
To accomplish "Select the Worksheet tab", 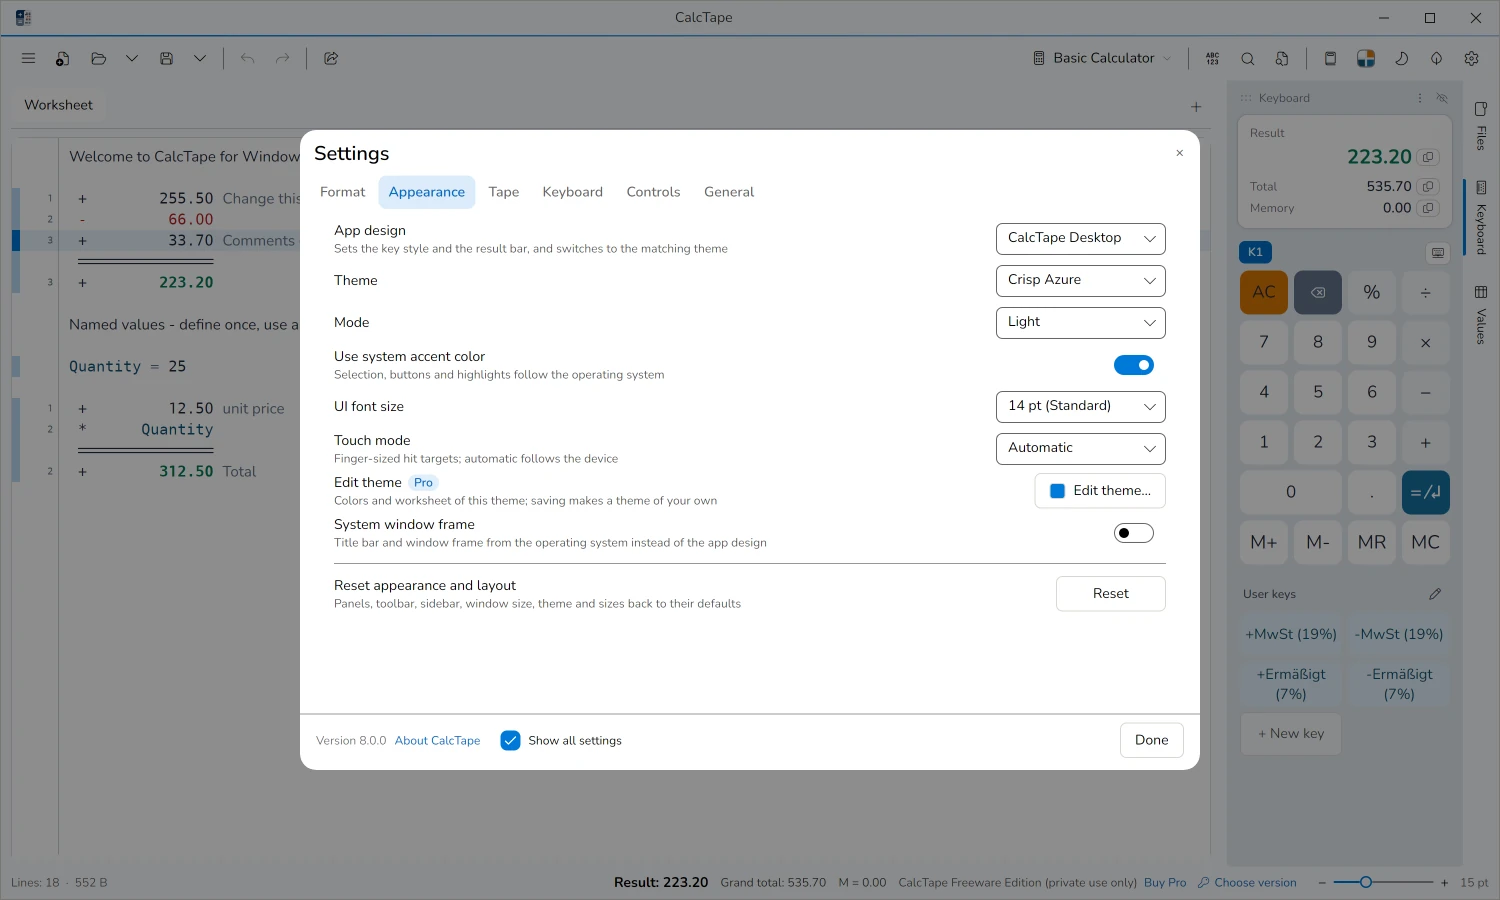I will [x=59, y=105].
